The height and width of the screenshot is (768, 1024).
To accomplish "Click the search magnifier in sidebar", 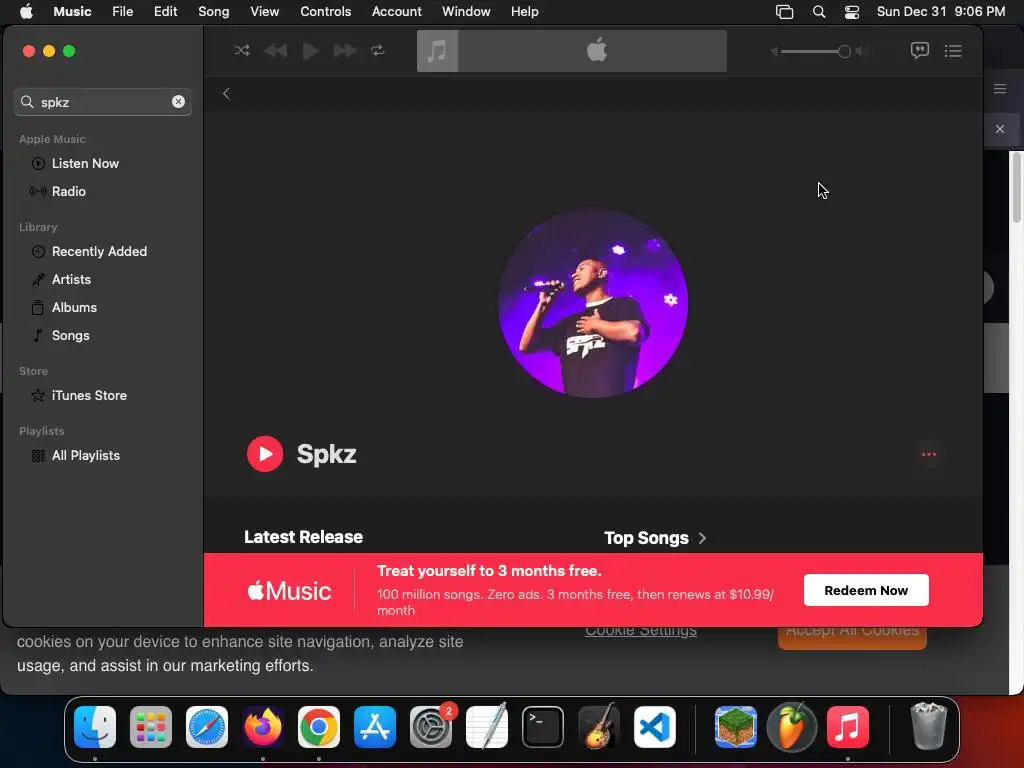I will [27, 102].
